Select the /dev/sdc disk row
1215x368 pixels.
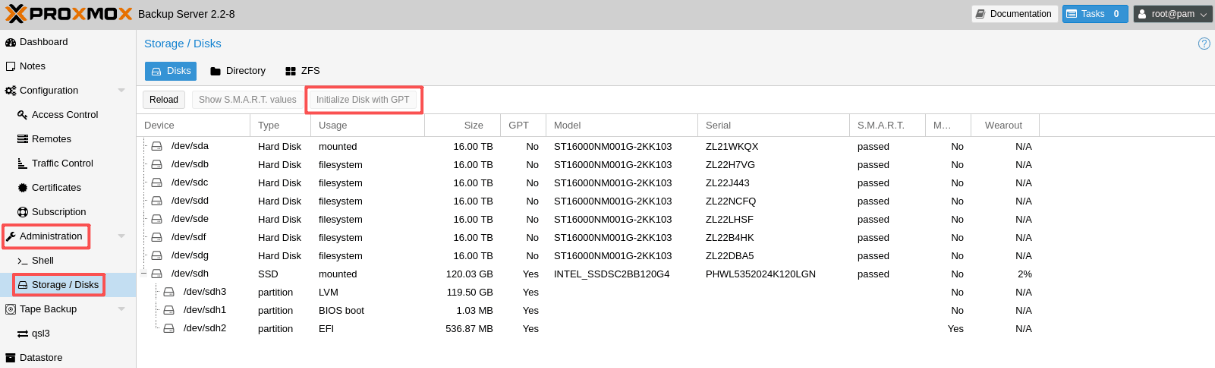(x=676, y=182)
